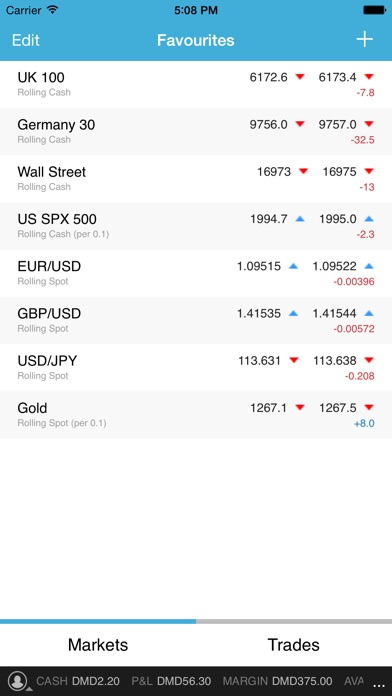Tap the P&L DMD56.30 status item
The image size is (392, 696).
tap(171, 681)
